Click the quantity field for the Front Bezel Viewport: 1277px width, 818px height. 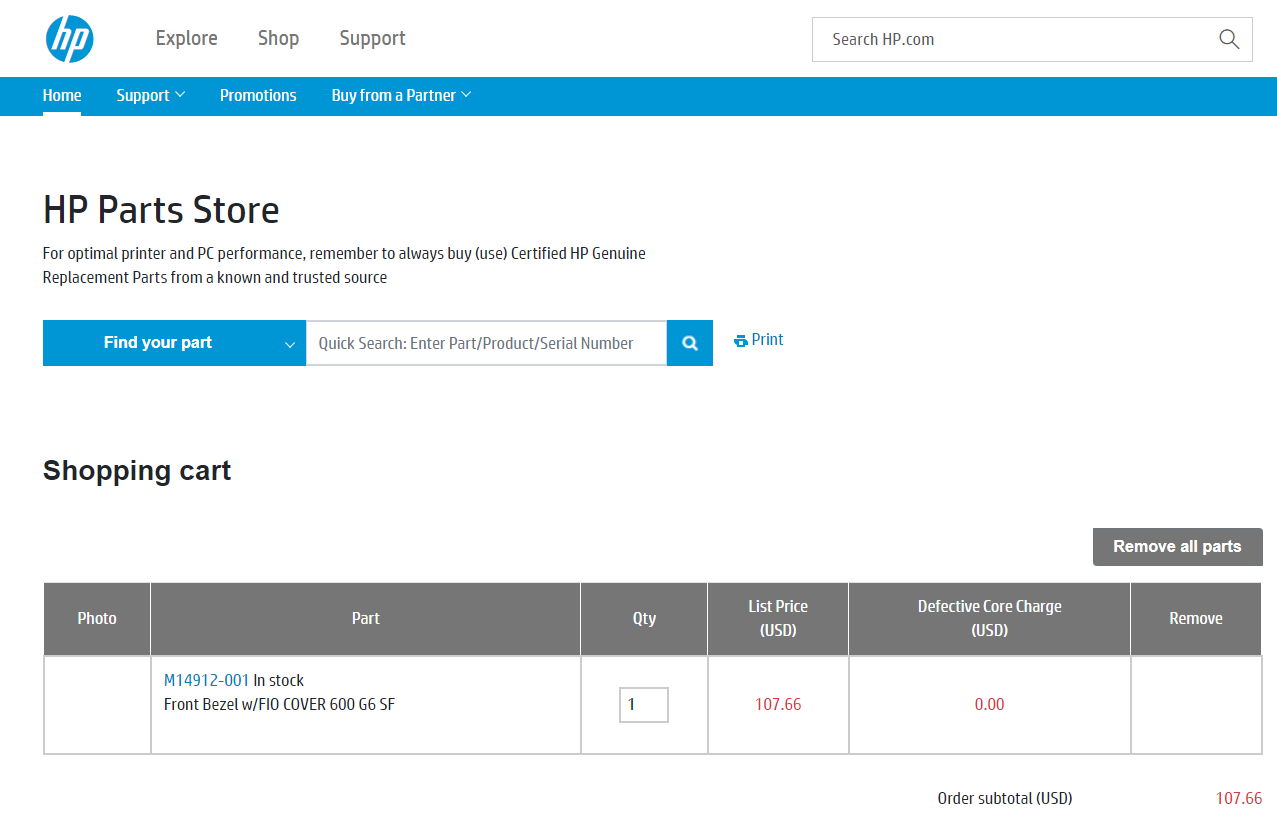[x=643, y=704]
